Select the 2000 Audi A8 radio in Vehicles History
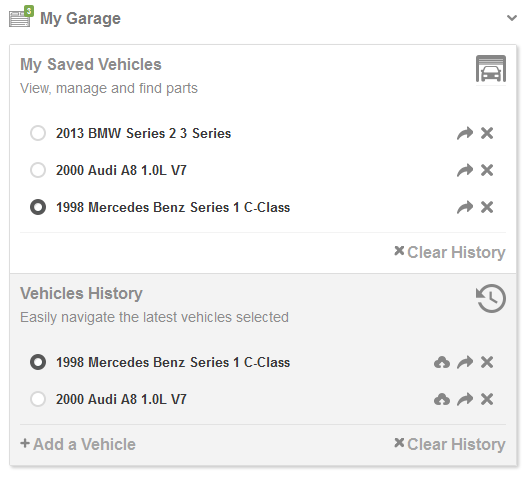This screenshot has height=478, width=528. (x=38, y=400)
